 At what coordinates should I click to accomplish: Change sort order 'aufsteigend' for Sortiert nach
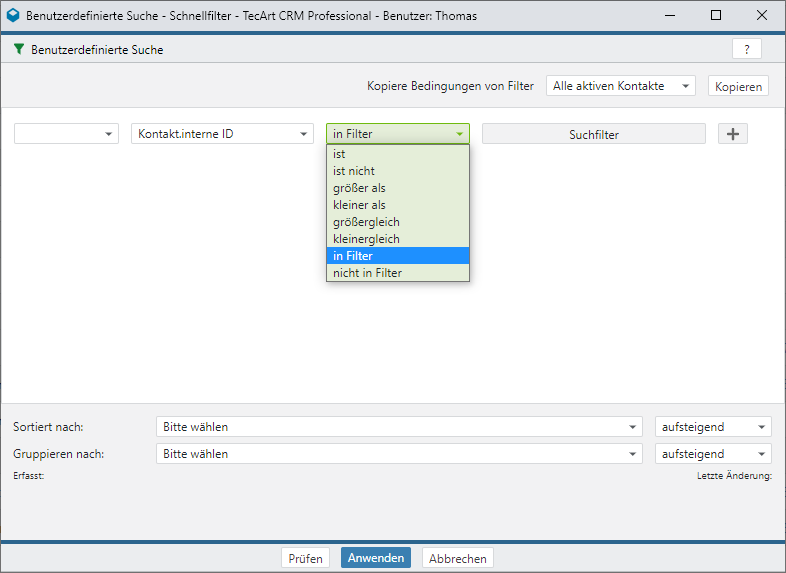tap(712, 427)
